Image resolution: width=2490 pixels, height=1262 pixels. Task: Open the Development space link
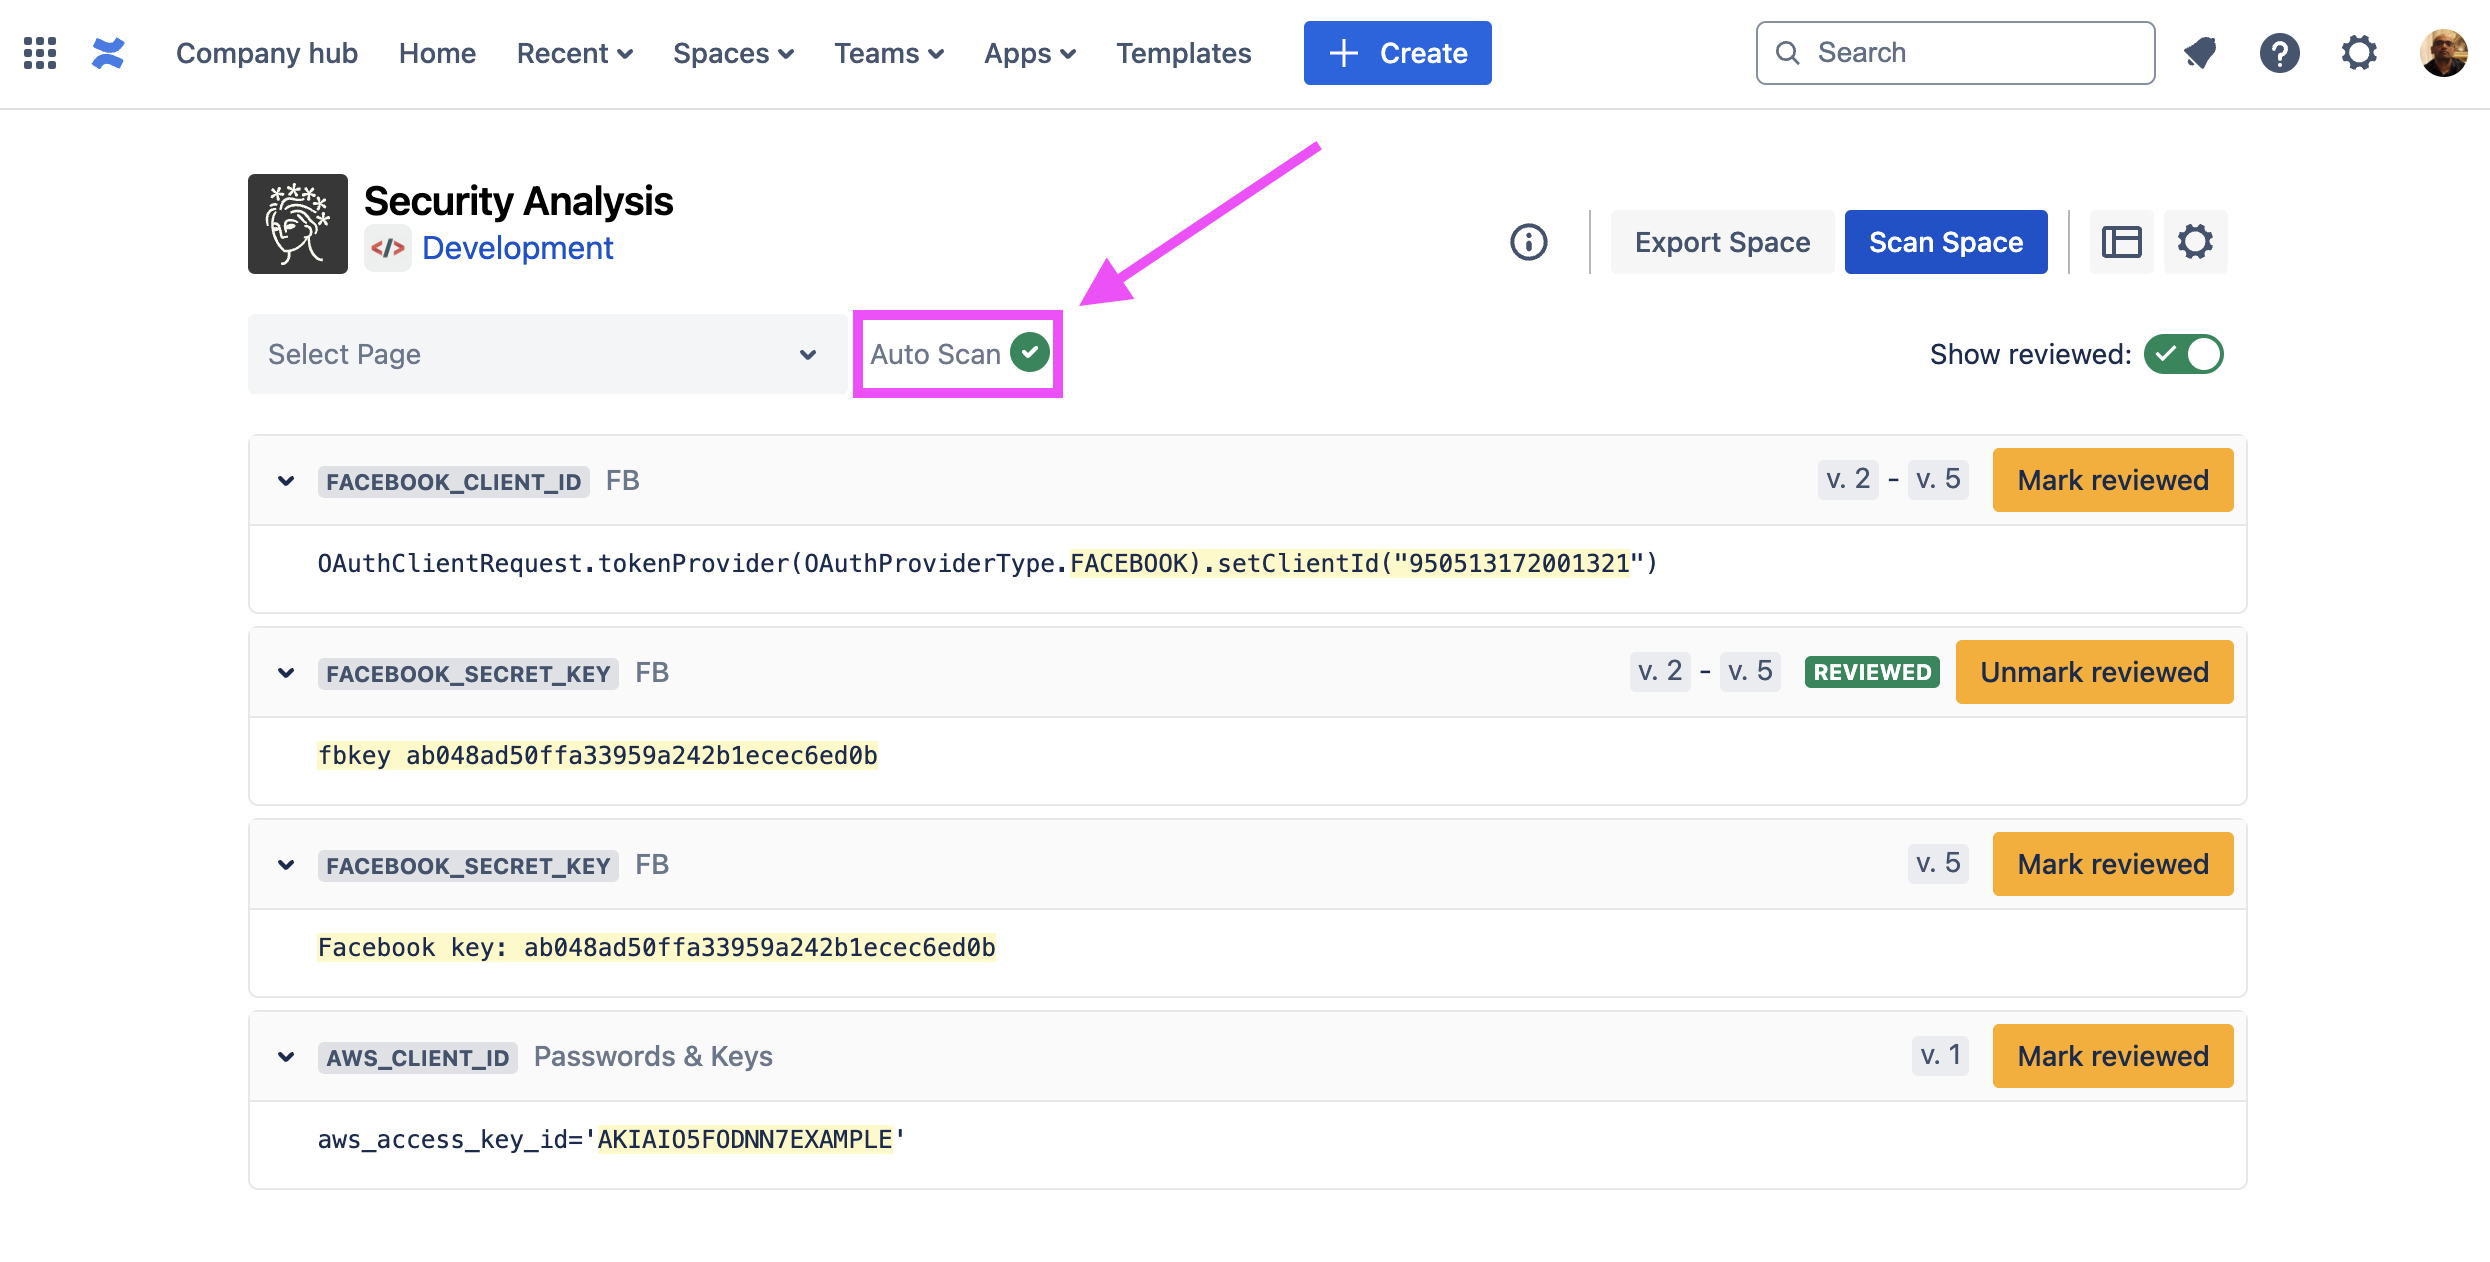(x=517, y=248)
